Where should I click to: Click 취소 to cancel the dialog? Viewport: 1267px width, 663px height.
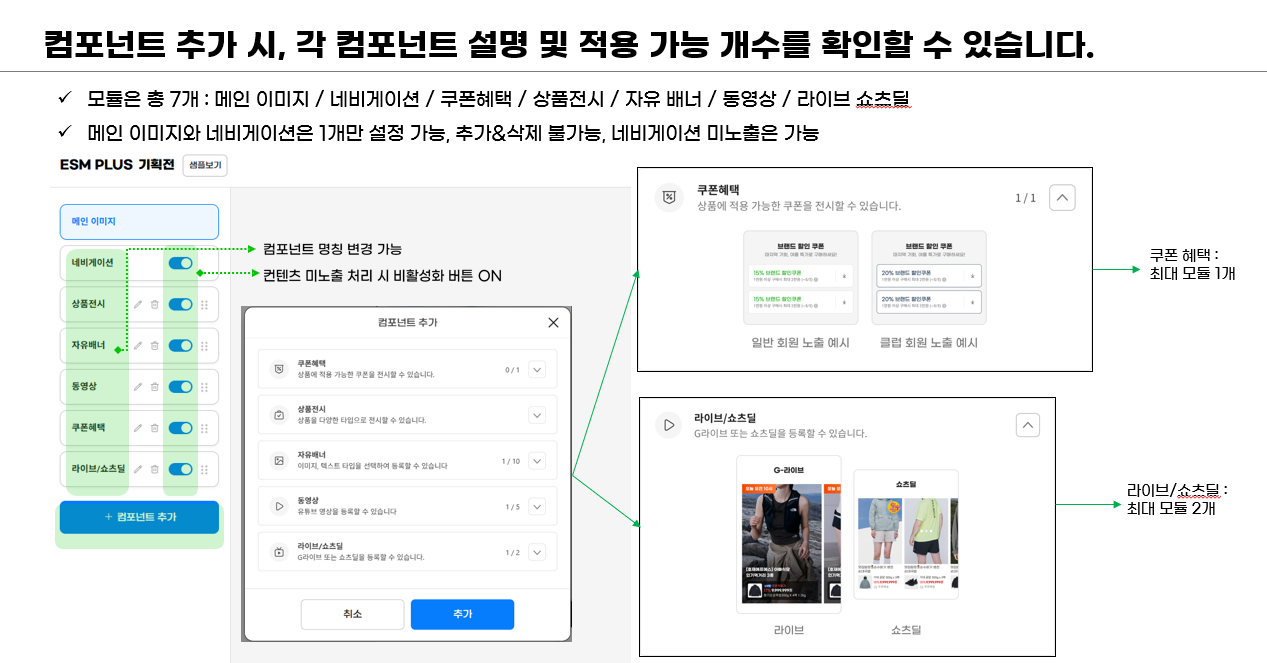pos(352,614)
